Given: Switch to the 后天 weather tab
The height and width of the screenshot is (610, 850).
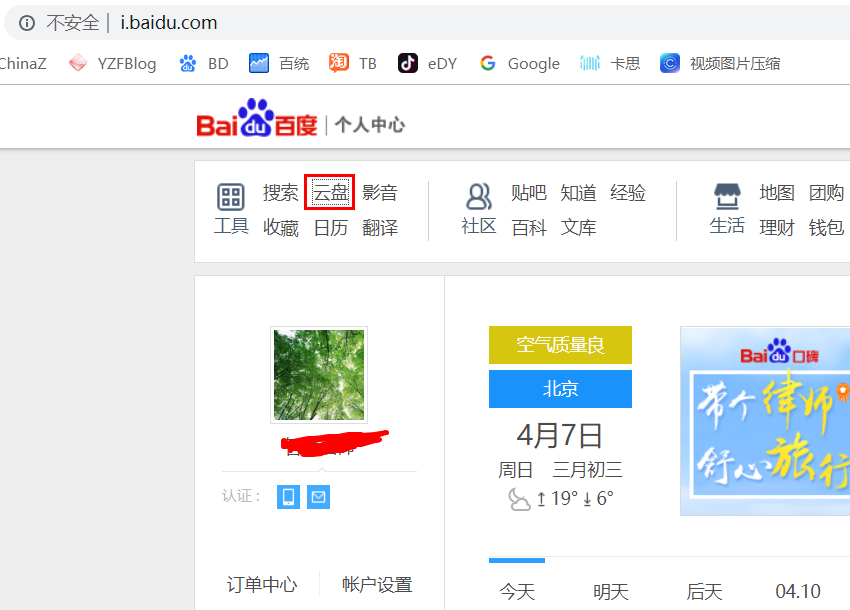Looking at the screenshot, I should pos(704,592).
